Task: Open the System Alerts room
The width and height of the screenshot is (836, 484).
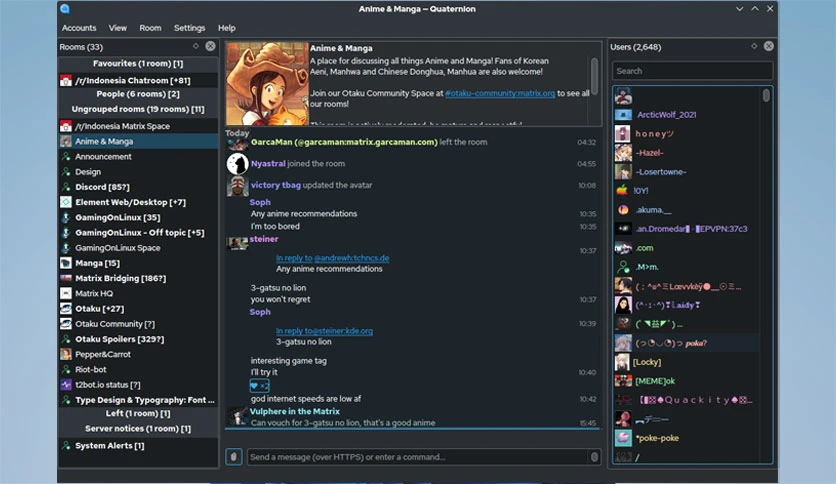Action: pyautogui.click(x=138, y=446)
